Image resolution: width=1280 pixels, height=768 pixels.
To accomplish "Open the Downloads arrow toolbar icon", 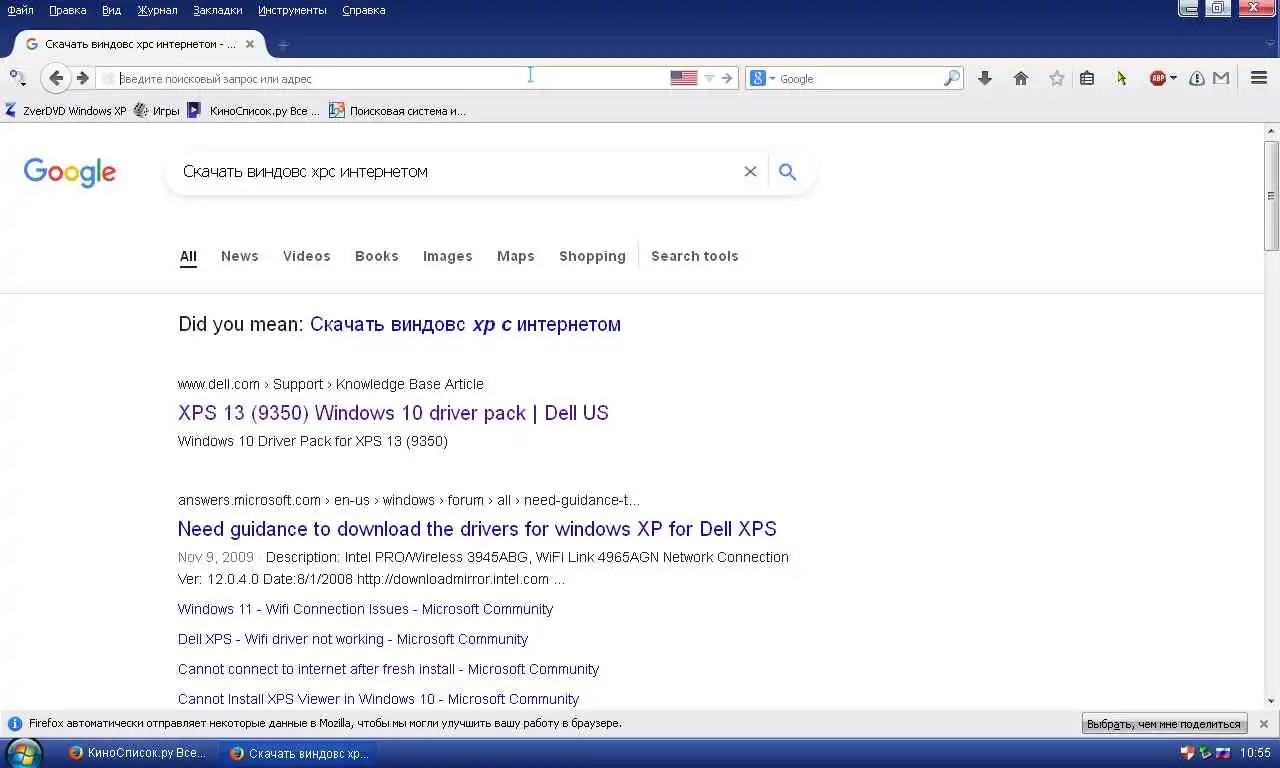I will (x=985, y=78).
